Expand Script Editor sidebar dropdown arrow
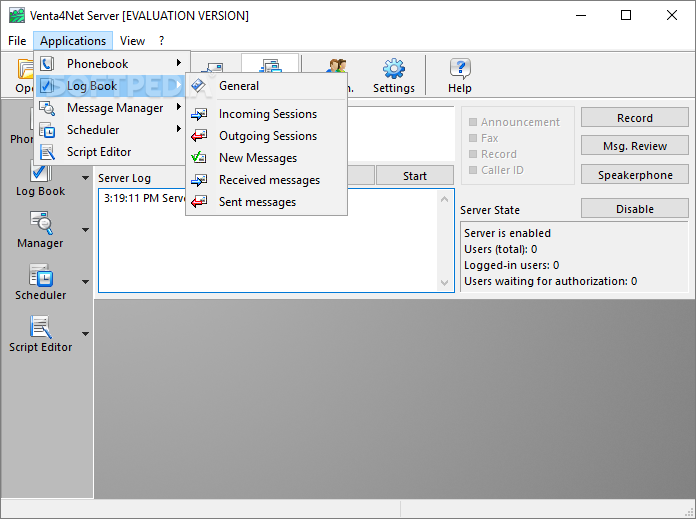Image resolution: width=696 pixels, height=519 pixels. 85,334
